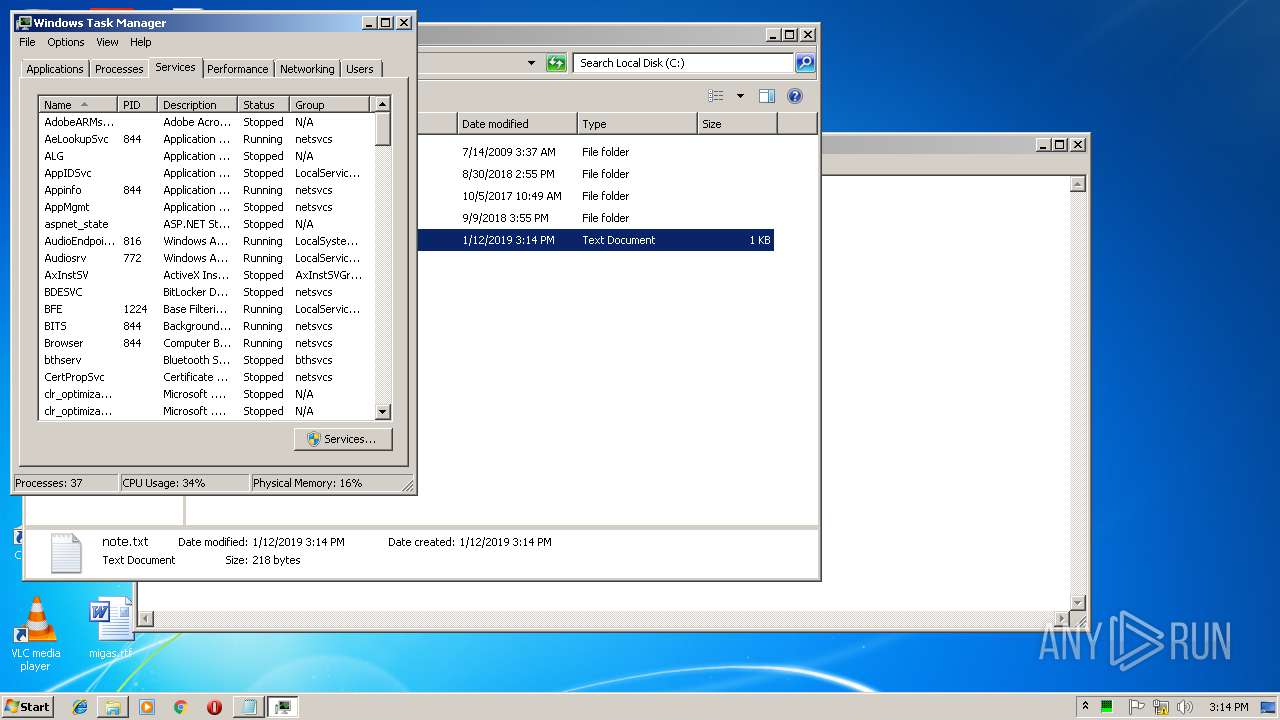Select the BFE service row
Viewport: 1280px width, 720px height.
[x=206, y=309]
